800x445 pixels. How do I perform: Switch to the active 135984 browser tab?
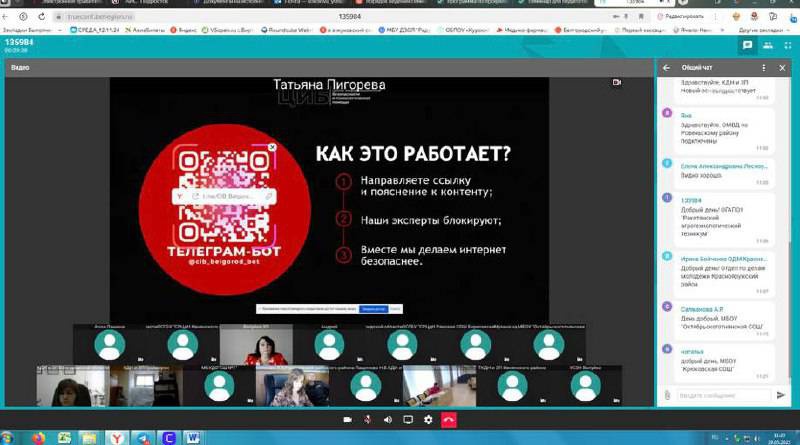click(x=635, y=3)
